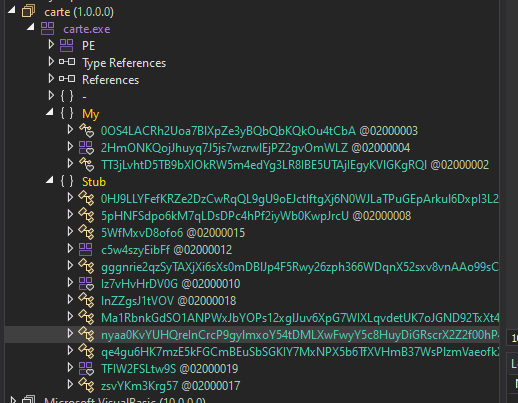
Task: Select the carte (1.0.0.0) assembly
Action: point(79,12)
